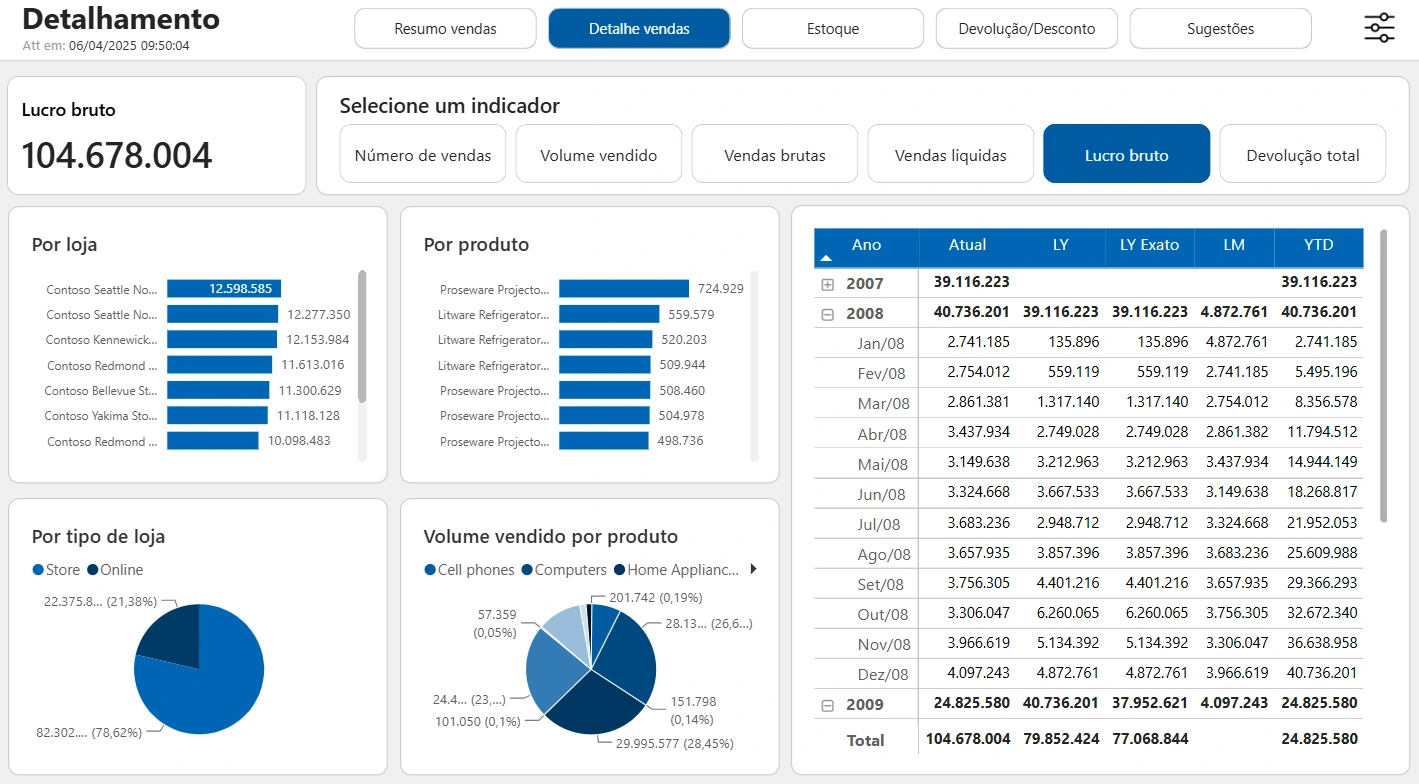Click the YTD column header
The height and width of the screenshot is (784, 1419).
[x=1319, y=245]
